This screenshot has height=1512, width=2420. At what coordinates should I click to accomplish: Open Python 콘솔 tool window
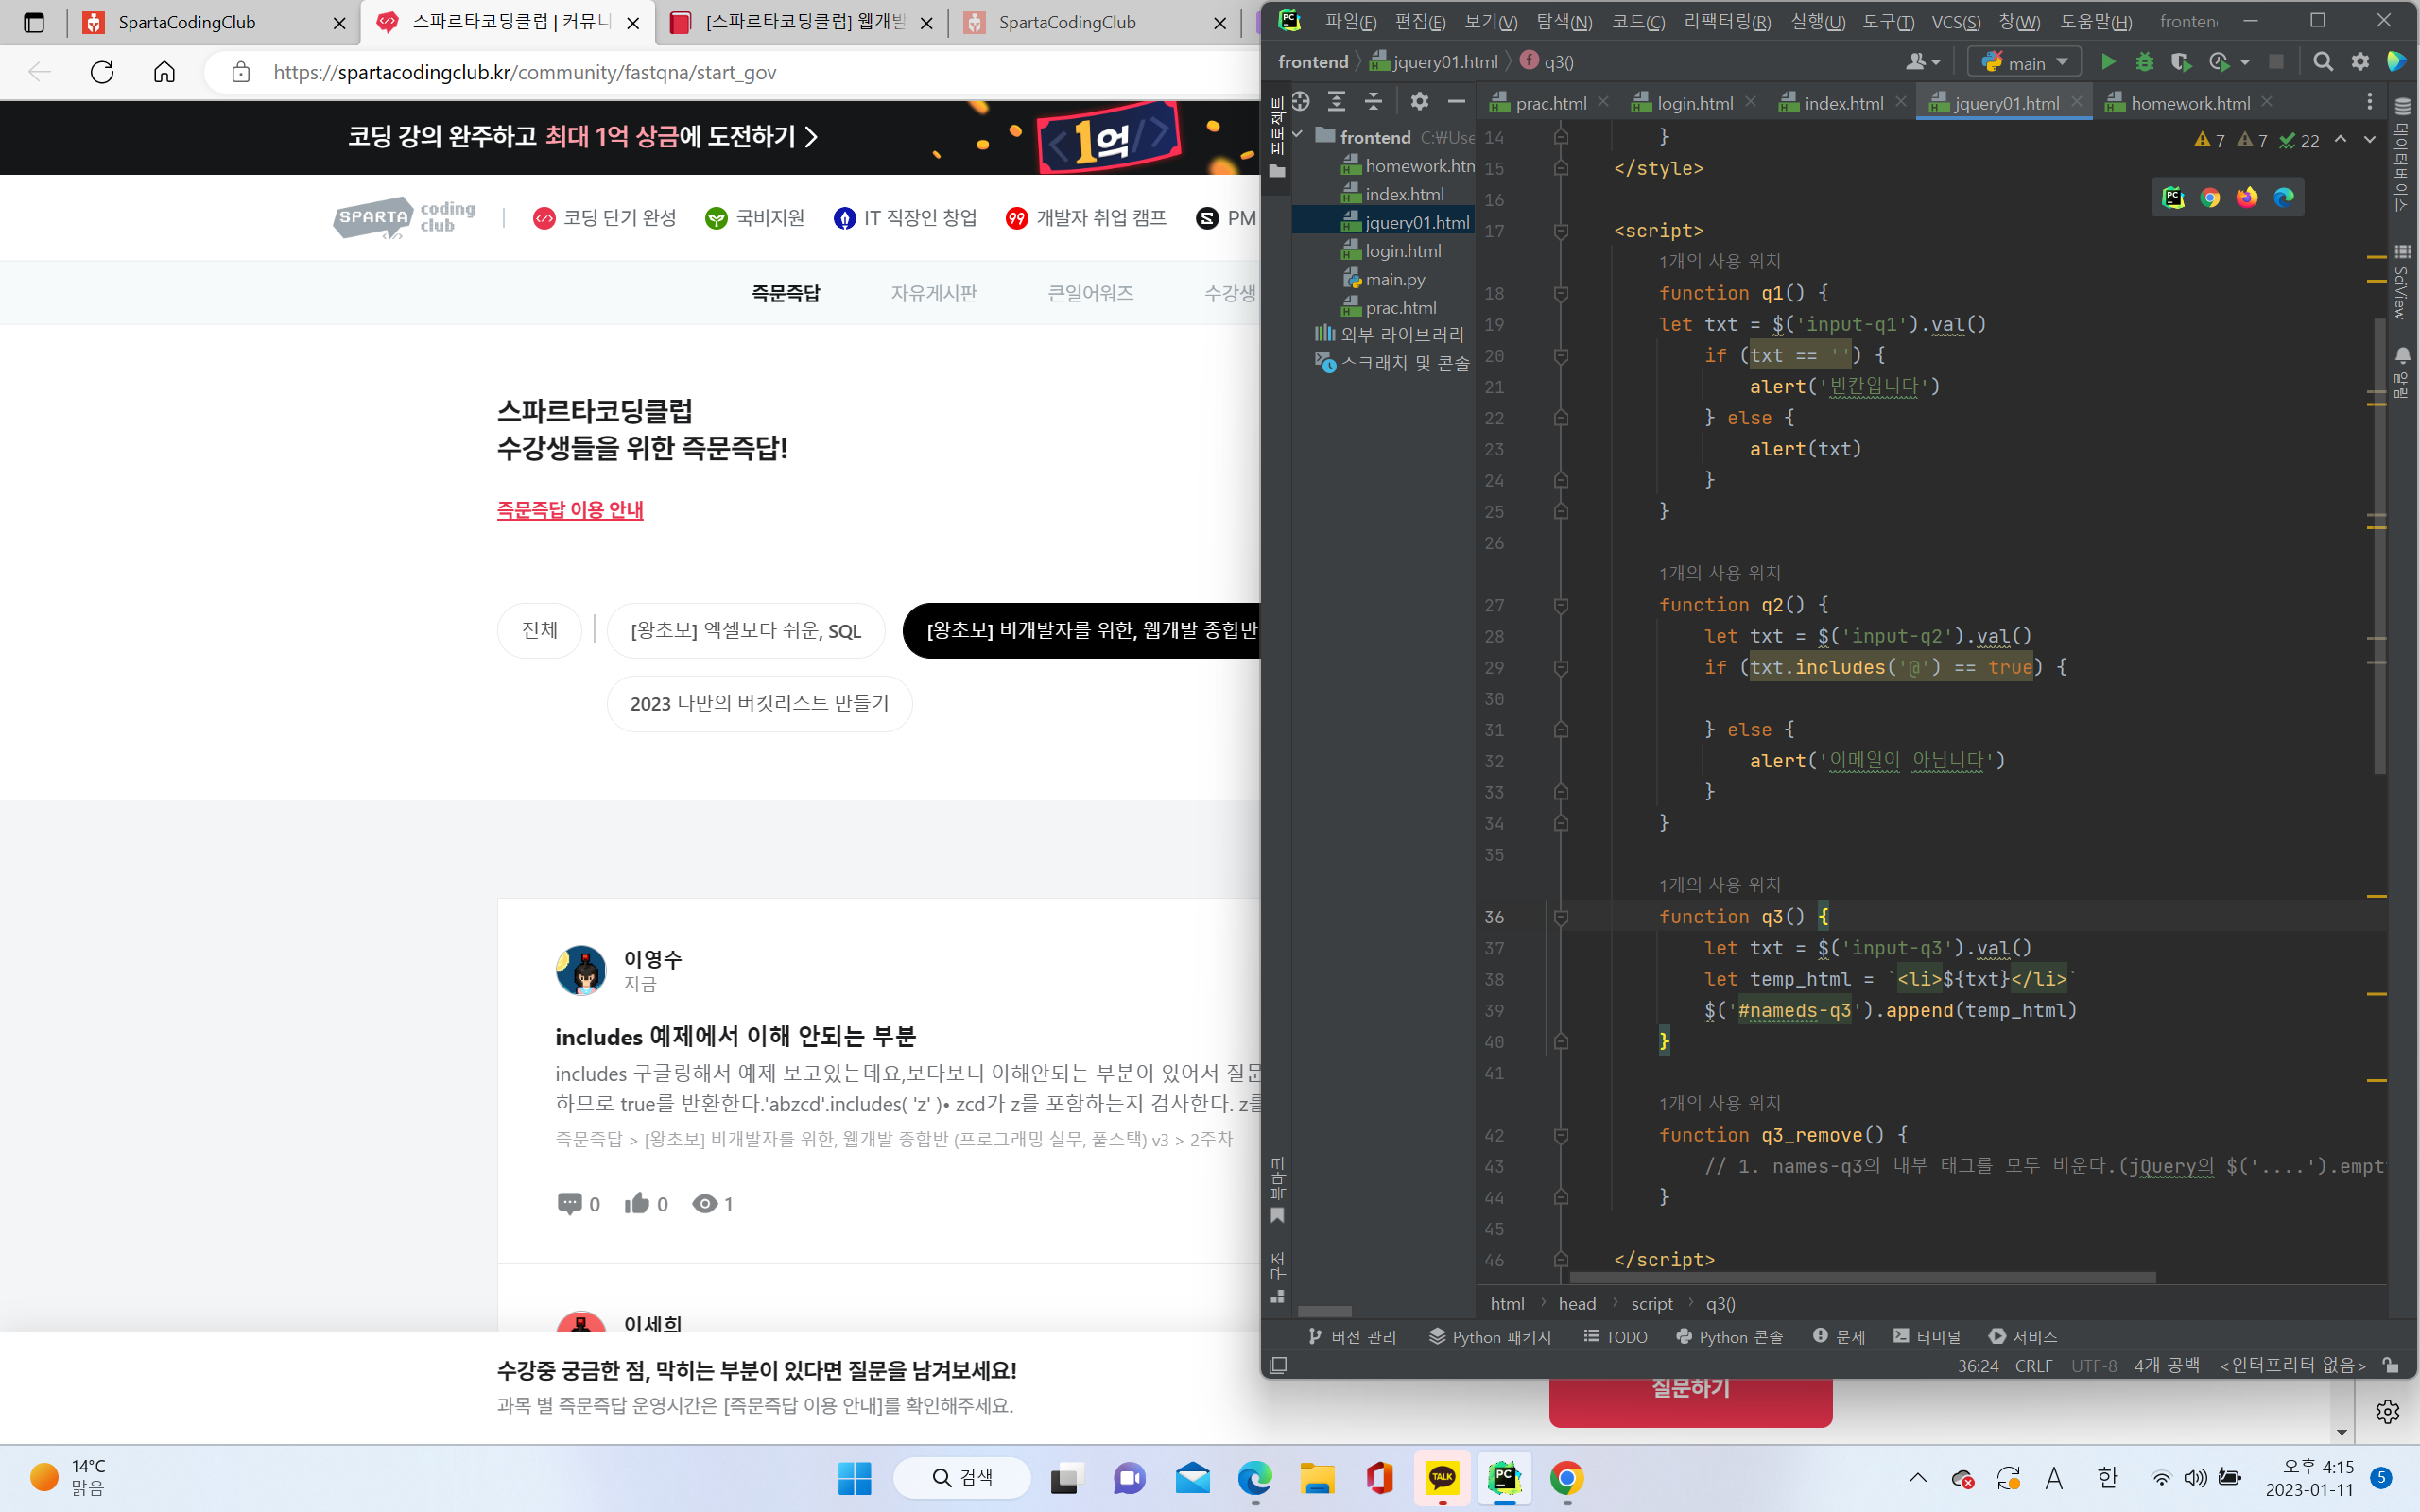pos(1729,1336)
